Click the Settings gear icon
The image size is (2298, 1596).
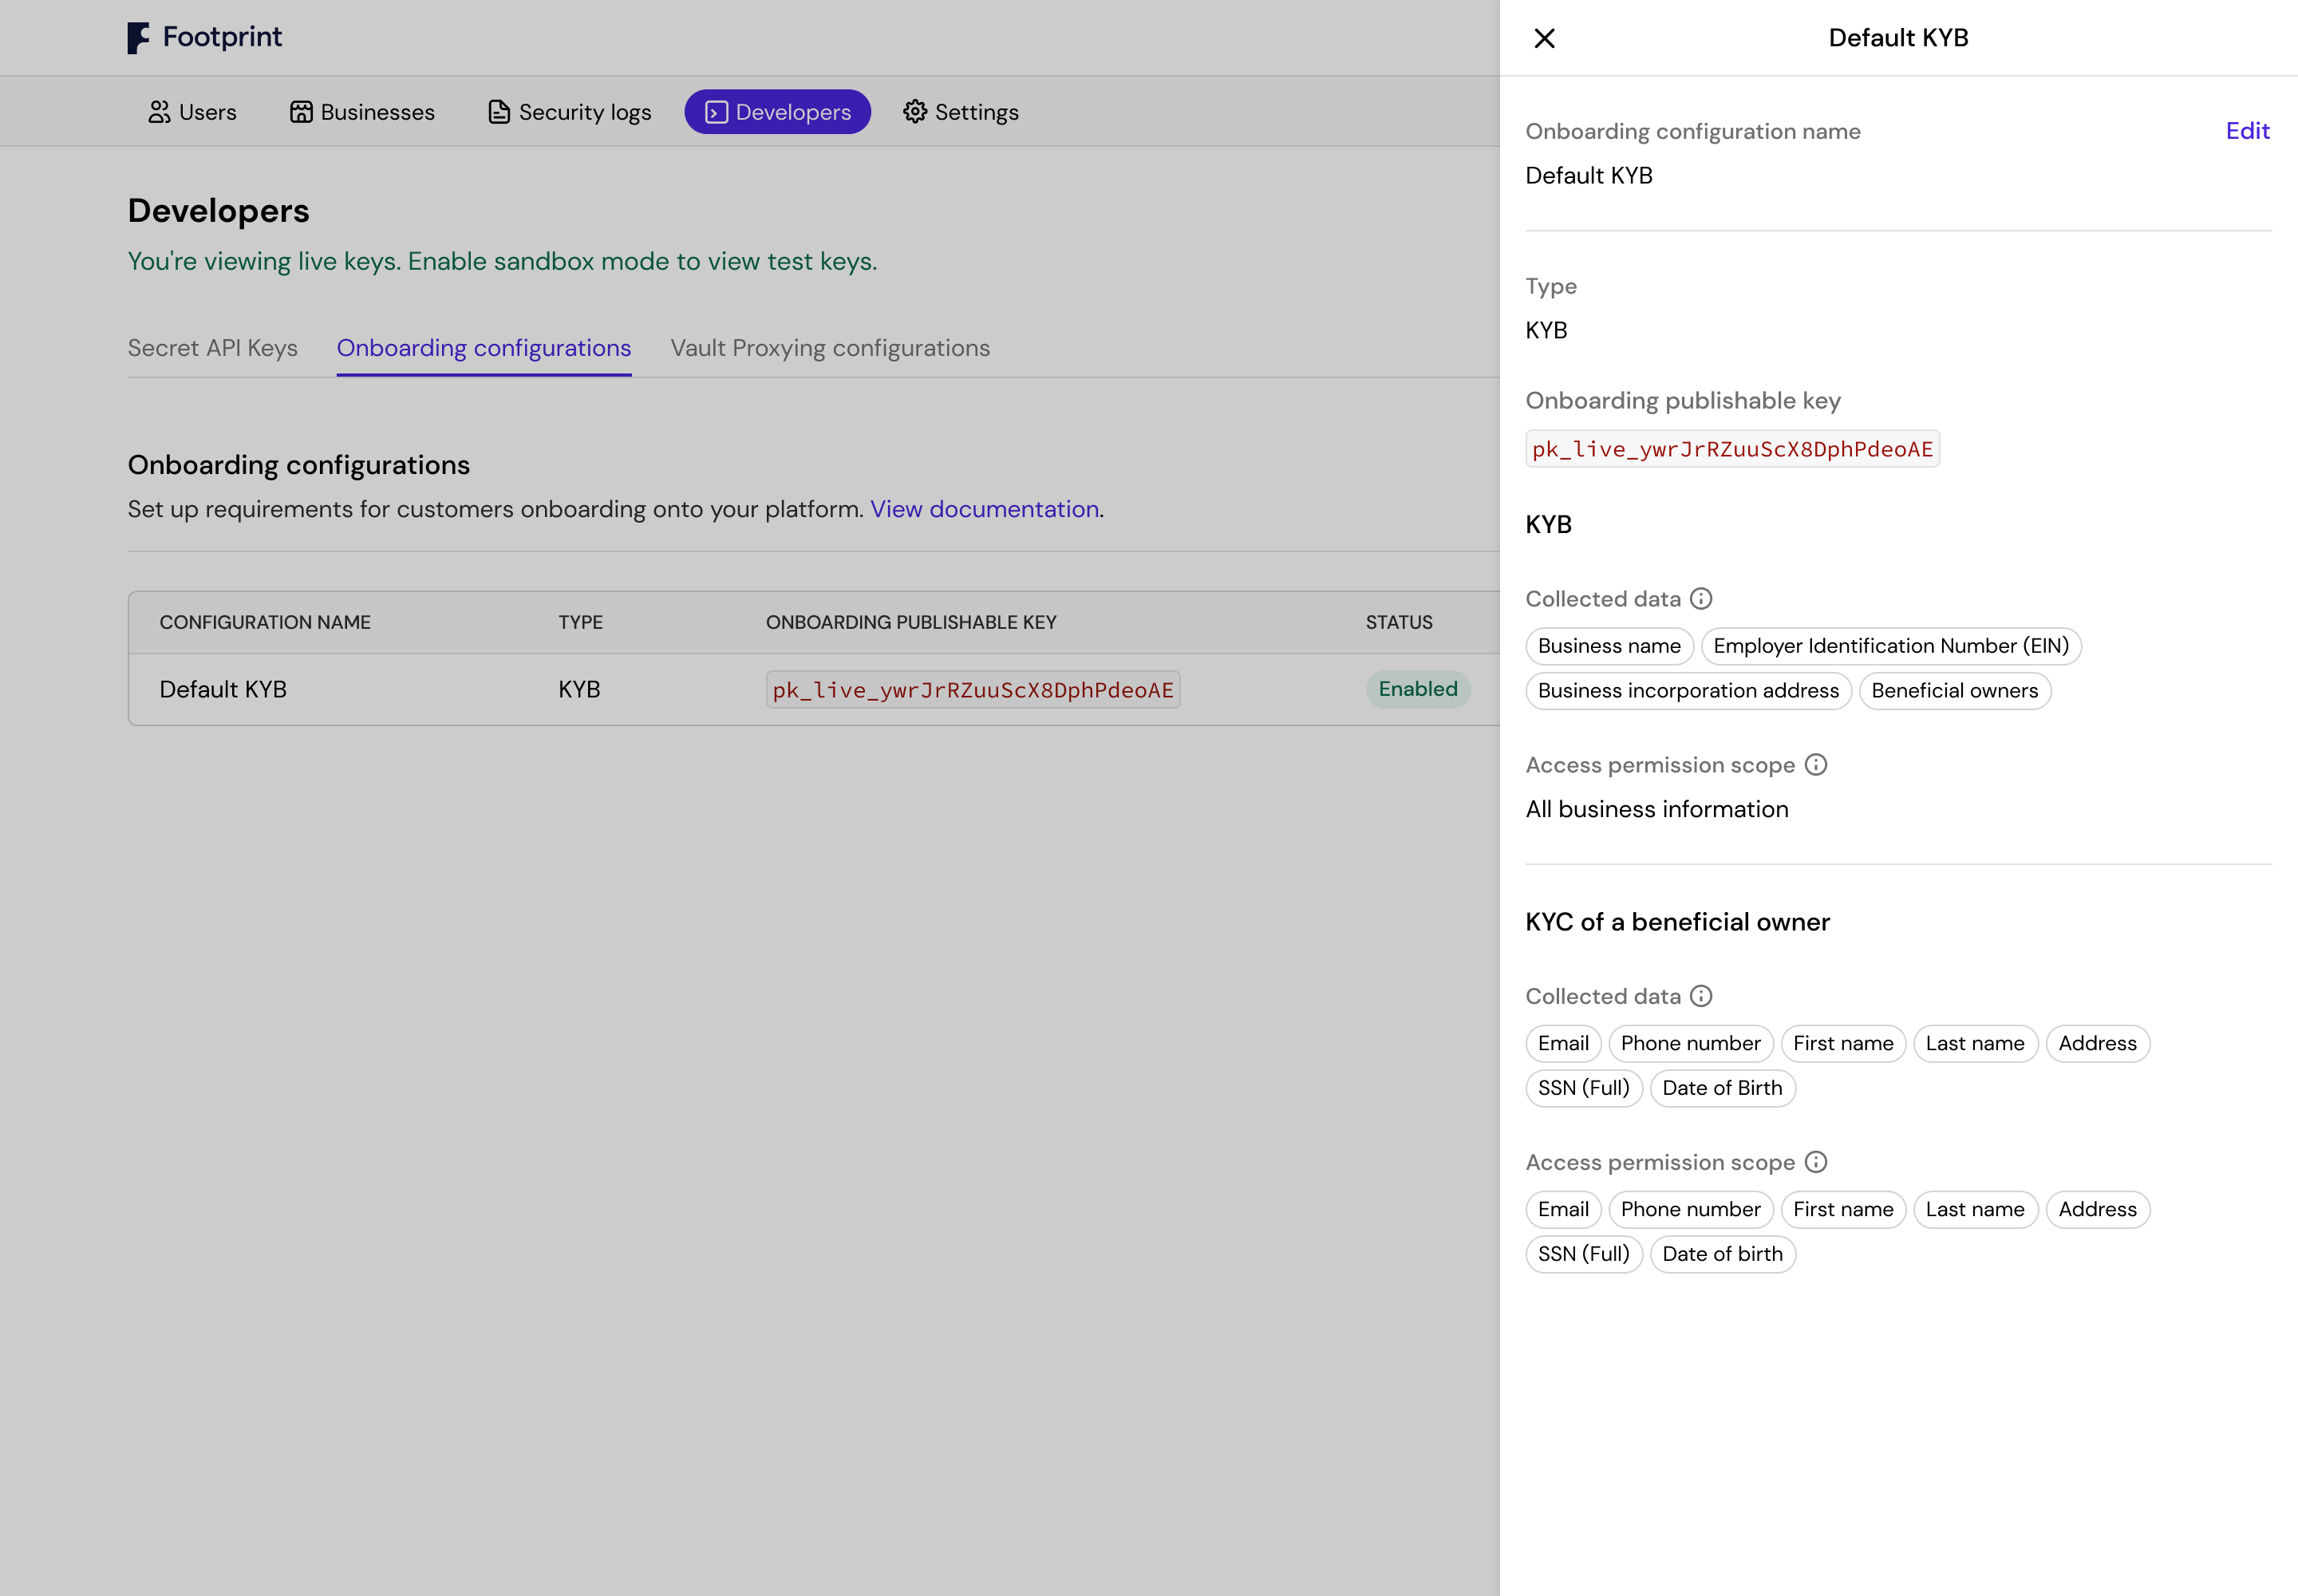[x=914, y=112]
